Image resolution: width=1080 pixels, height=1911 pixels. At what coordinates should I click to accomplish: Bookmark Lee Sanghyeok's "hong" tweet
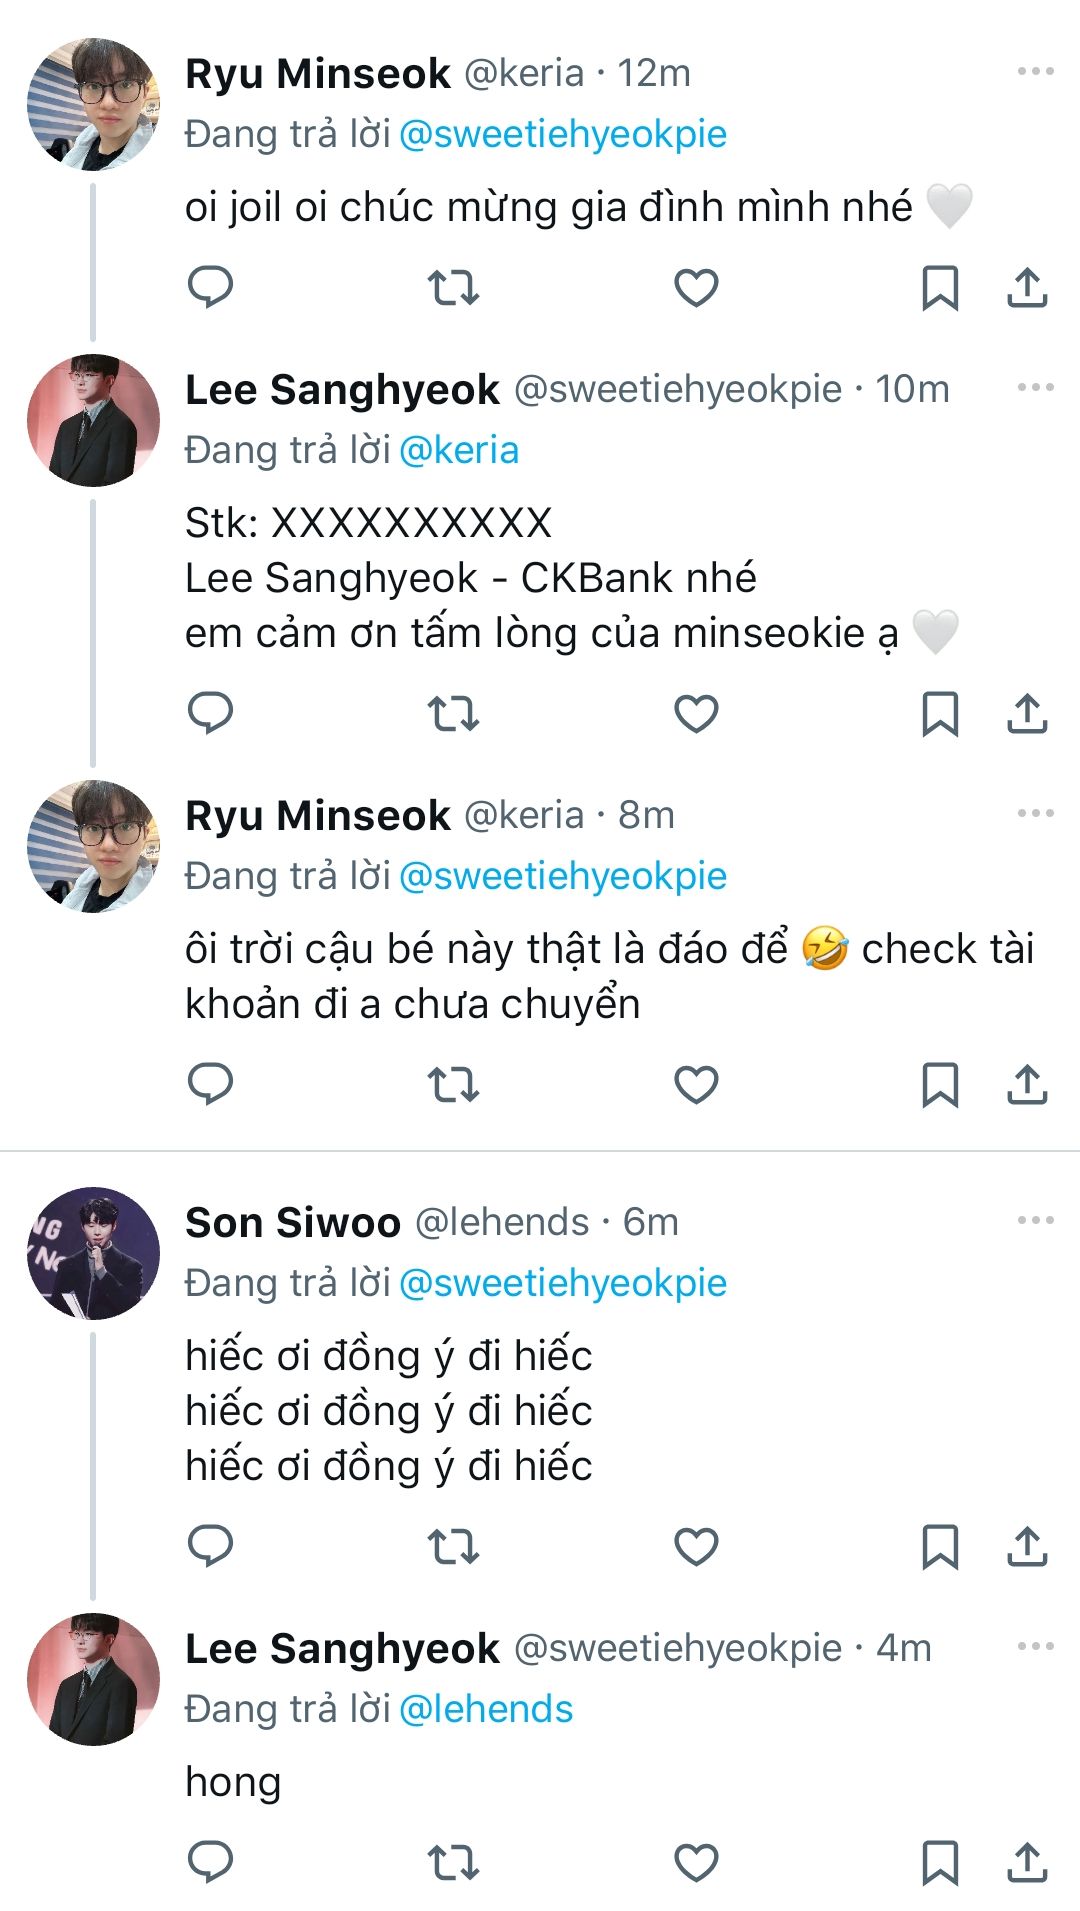(x=939, y=1863)
